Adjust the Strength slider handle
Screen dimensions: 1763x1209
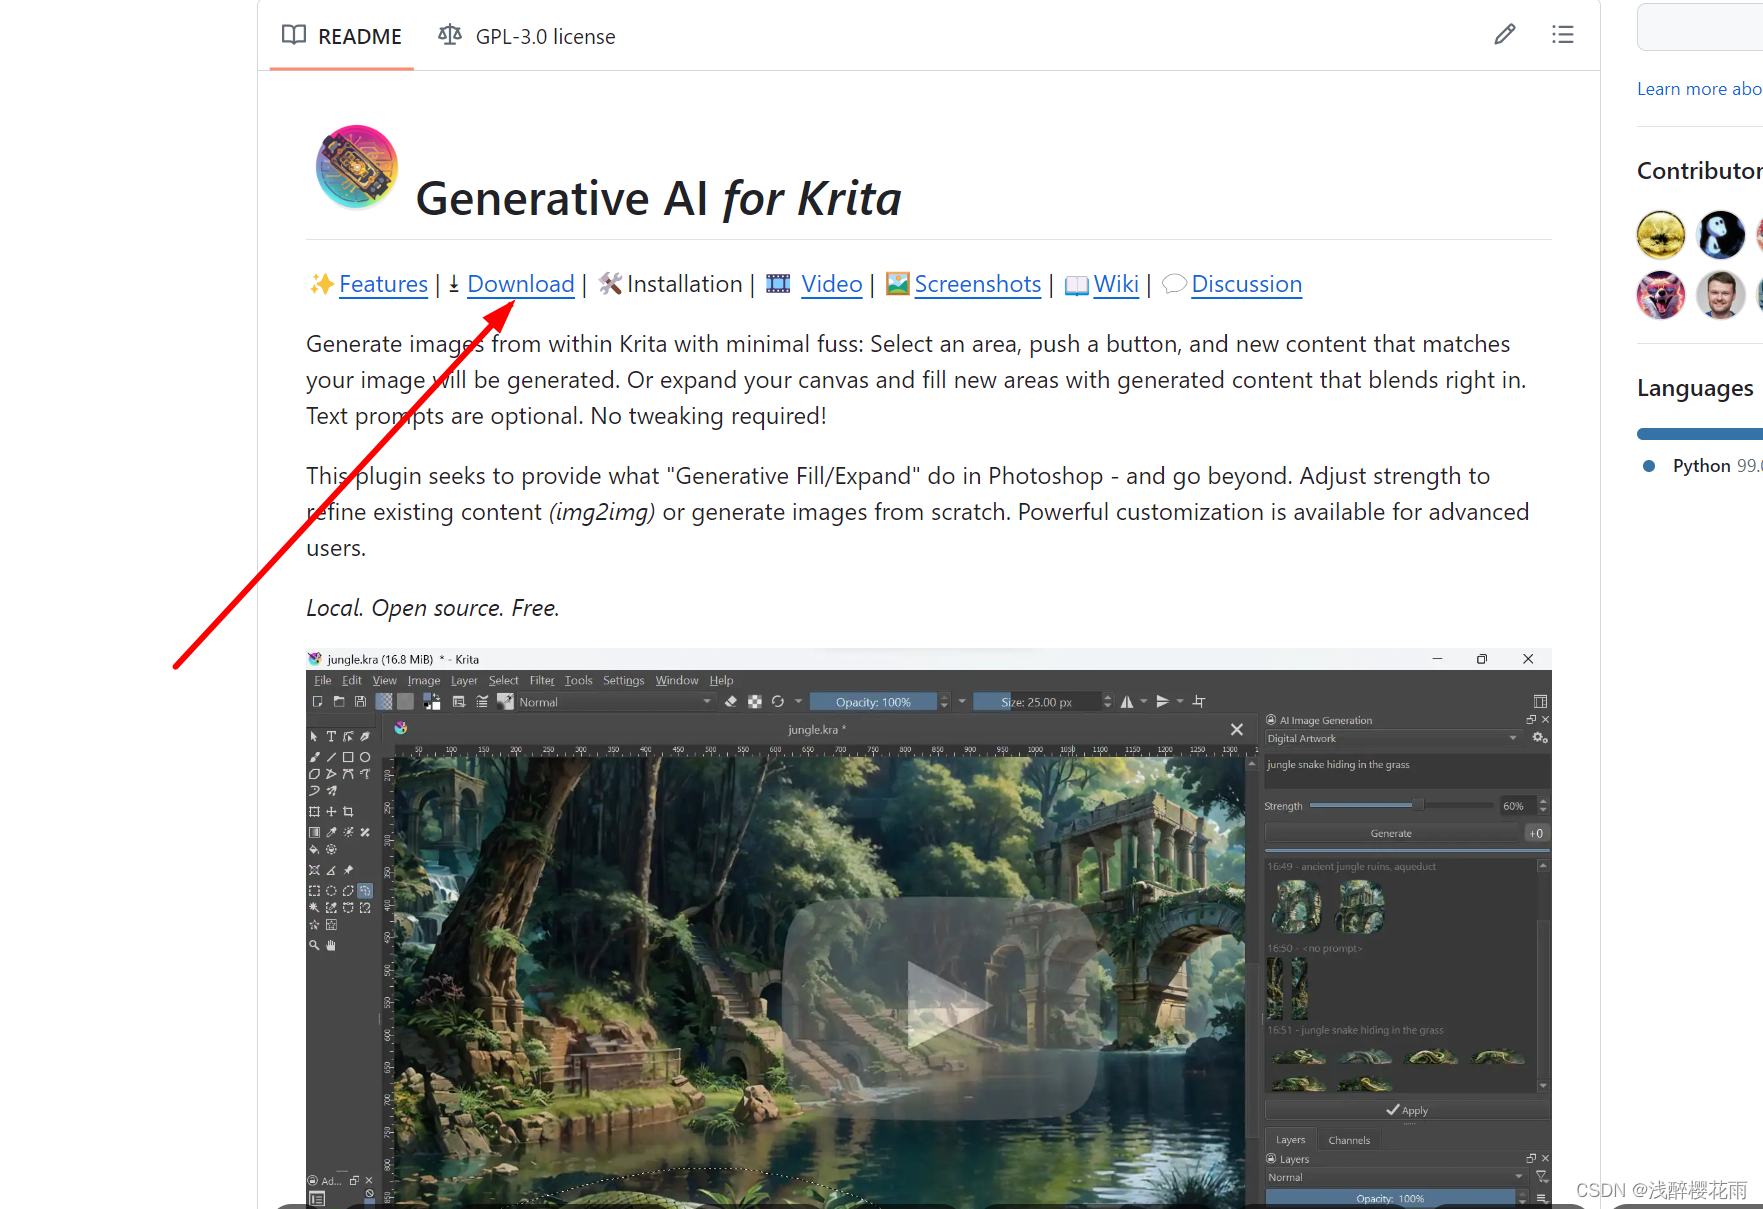pyautogui.click(x=1417, y=805)
